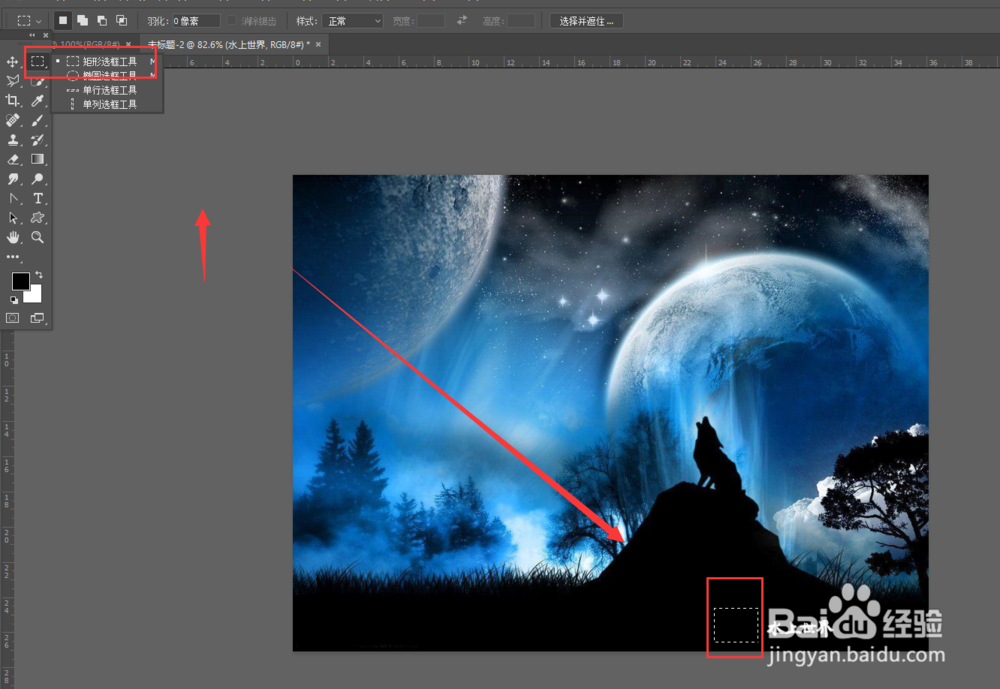Select the Polygonal Lasso tool
Screen dimensions: 1000x689
pos(12,81)
